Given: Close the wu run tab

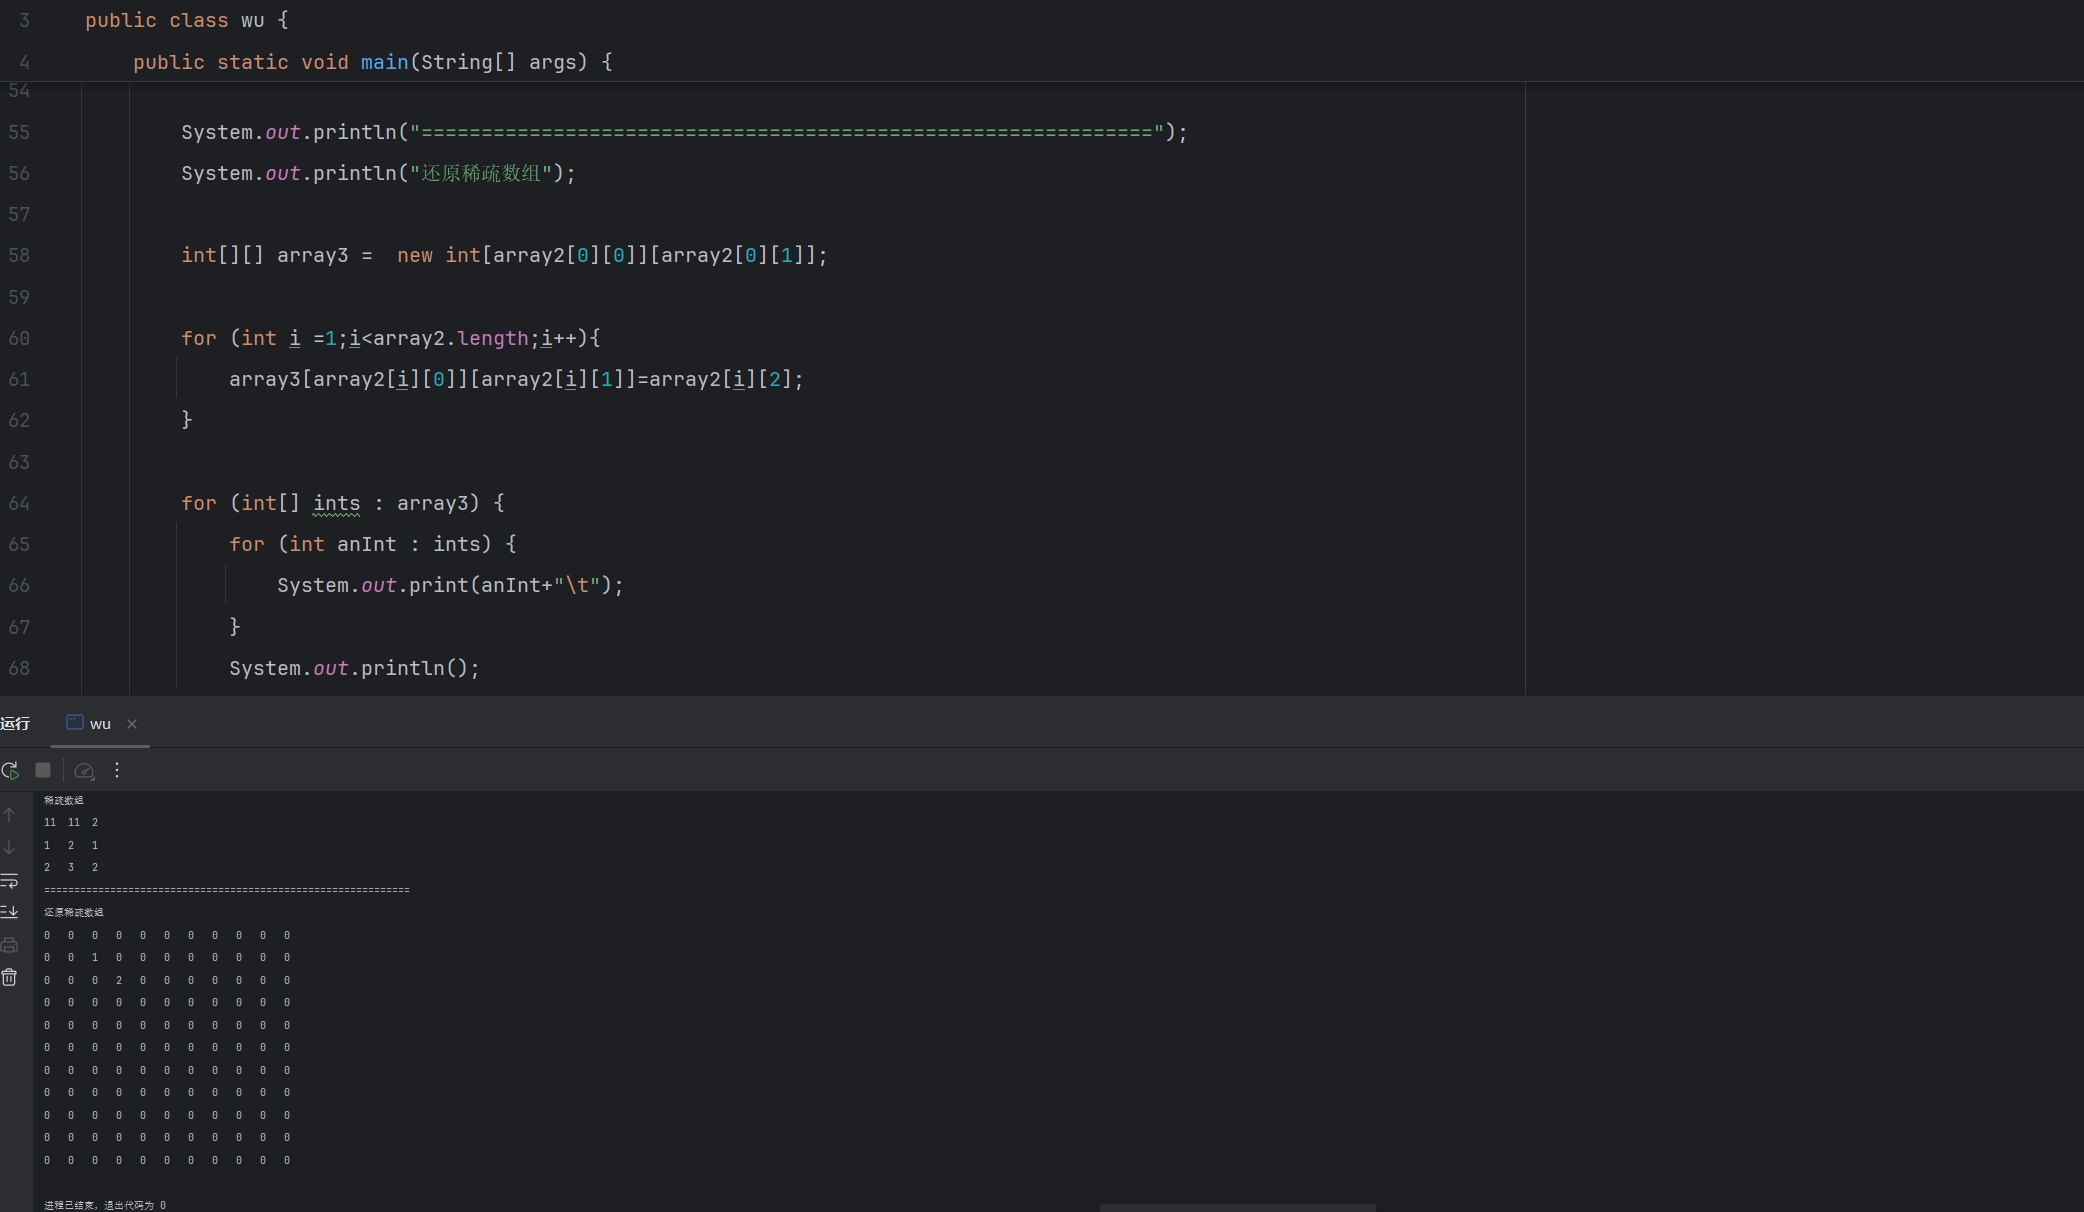Looking at the screenshot, I should pyautogui.click(x=132, y=724).
